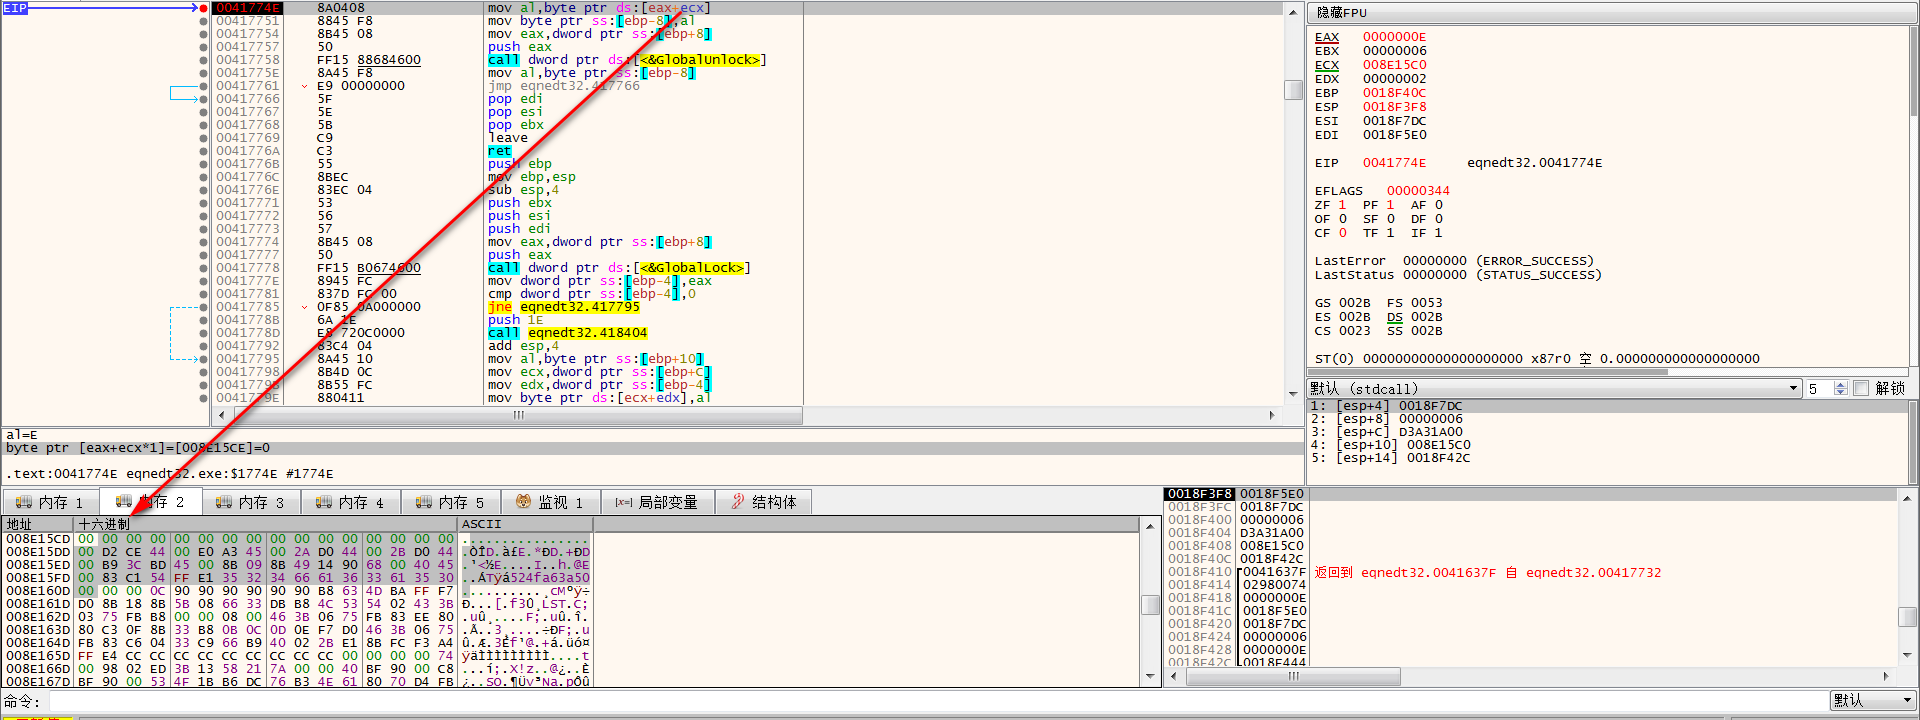Click the info line .text:0041774E eqnedt32.exe
1920x720 pixels.
click(170, 474)
